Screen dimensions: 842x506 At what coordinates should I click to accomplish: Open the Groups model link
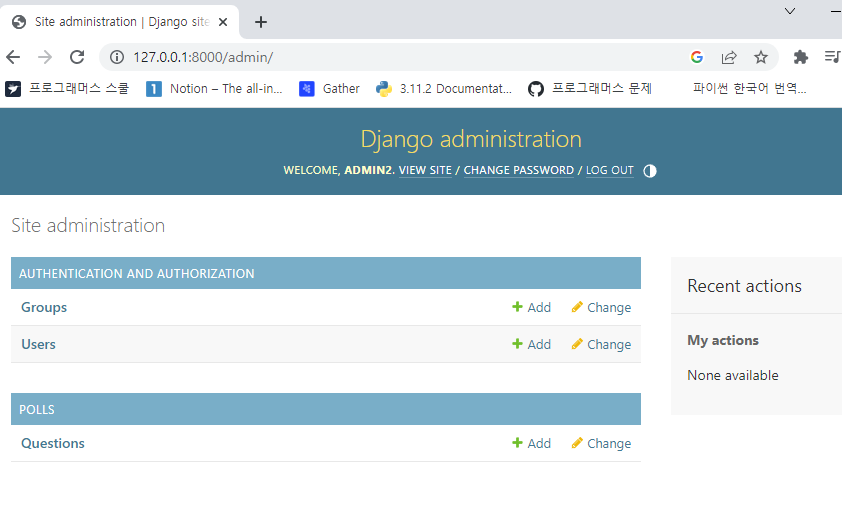pyautogui.click(x=44, y=307)
